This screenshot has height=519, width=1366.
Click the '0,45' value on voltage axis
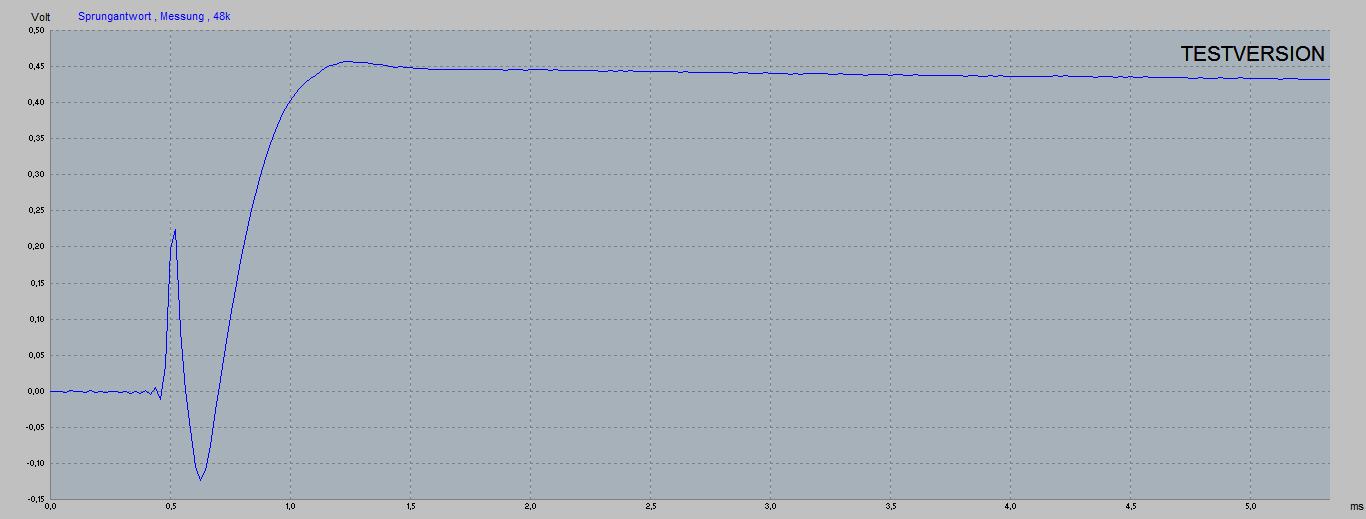tap(36, 66)
